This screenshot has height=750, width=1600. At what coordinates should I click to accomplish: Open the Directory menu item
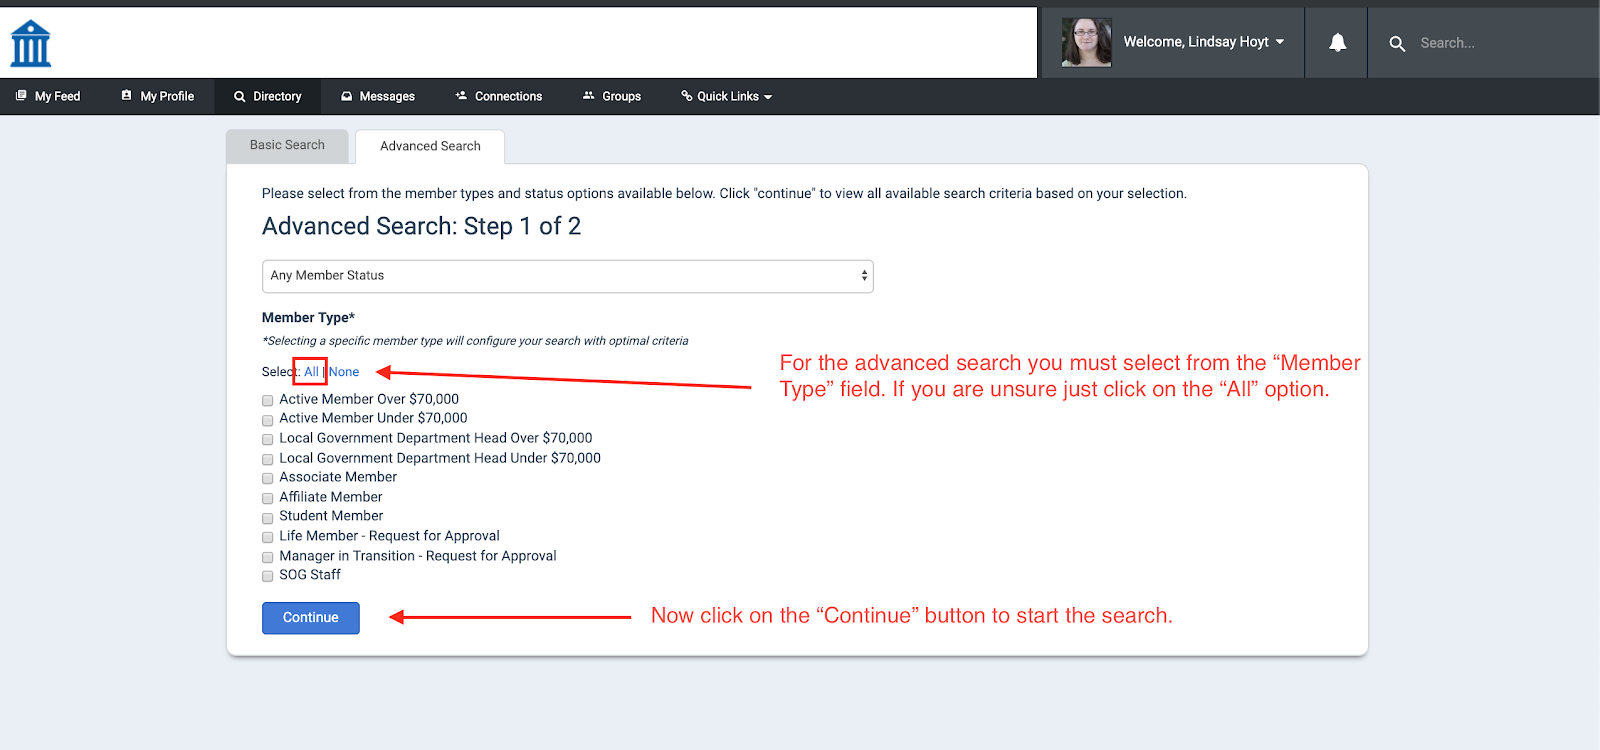click(268, 96)
